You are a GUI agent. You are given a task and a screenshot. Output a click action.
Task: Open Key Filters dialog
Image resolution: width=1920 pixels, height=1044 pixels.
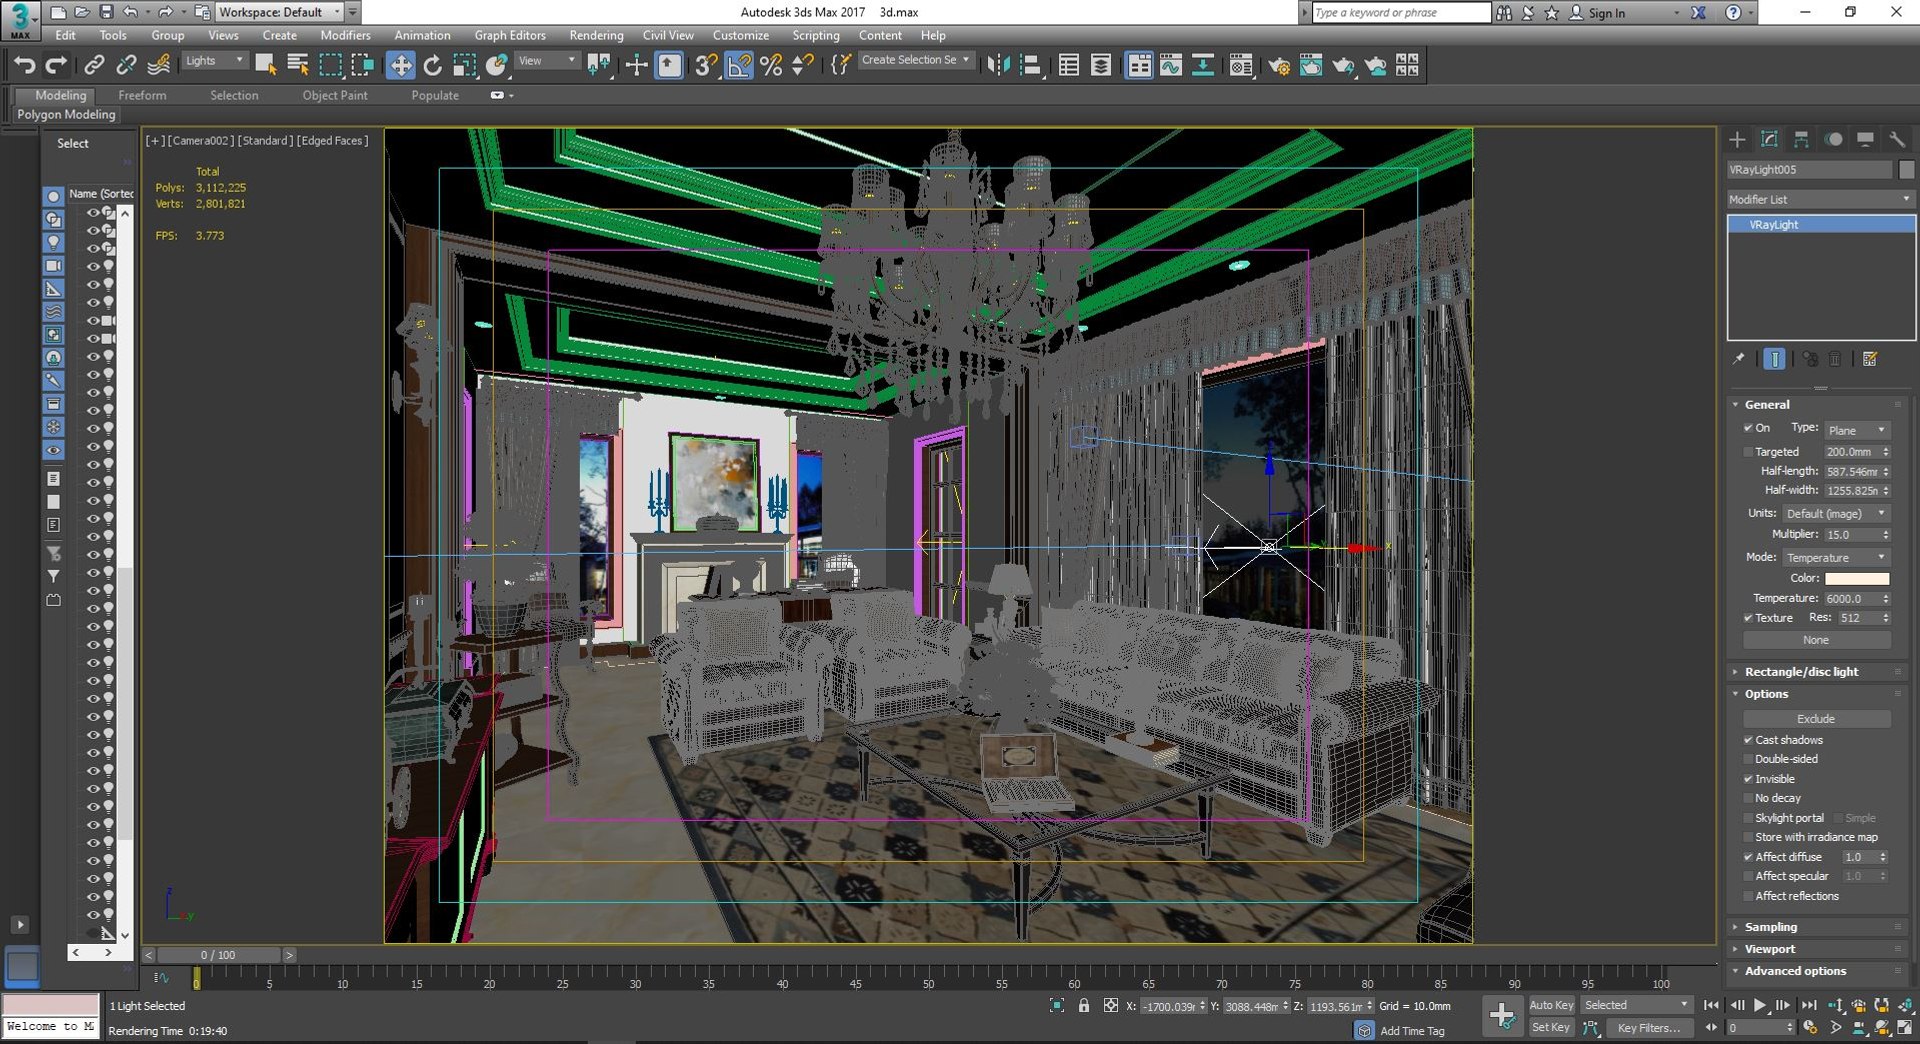click(1649, 1027)
